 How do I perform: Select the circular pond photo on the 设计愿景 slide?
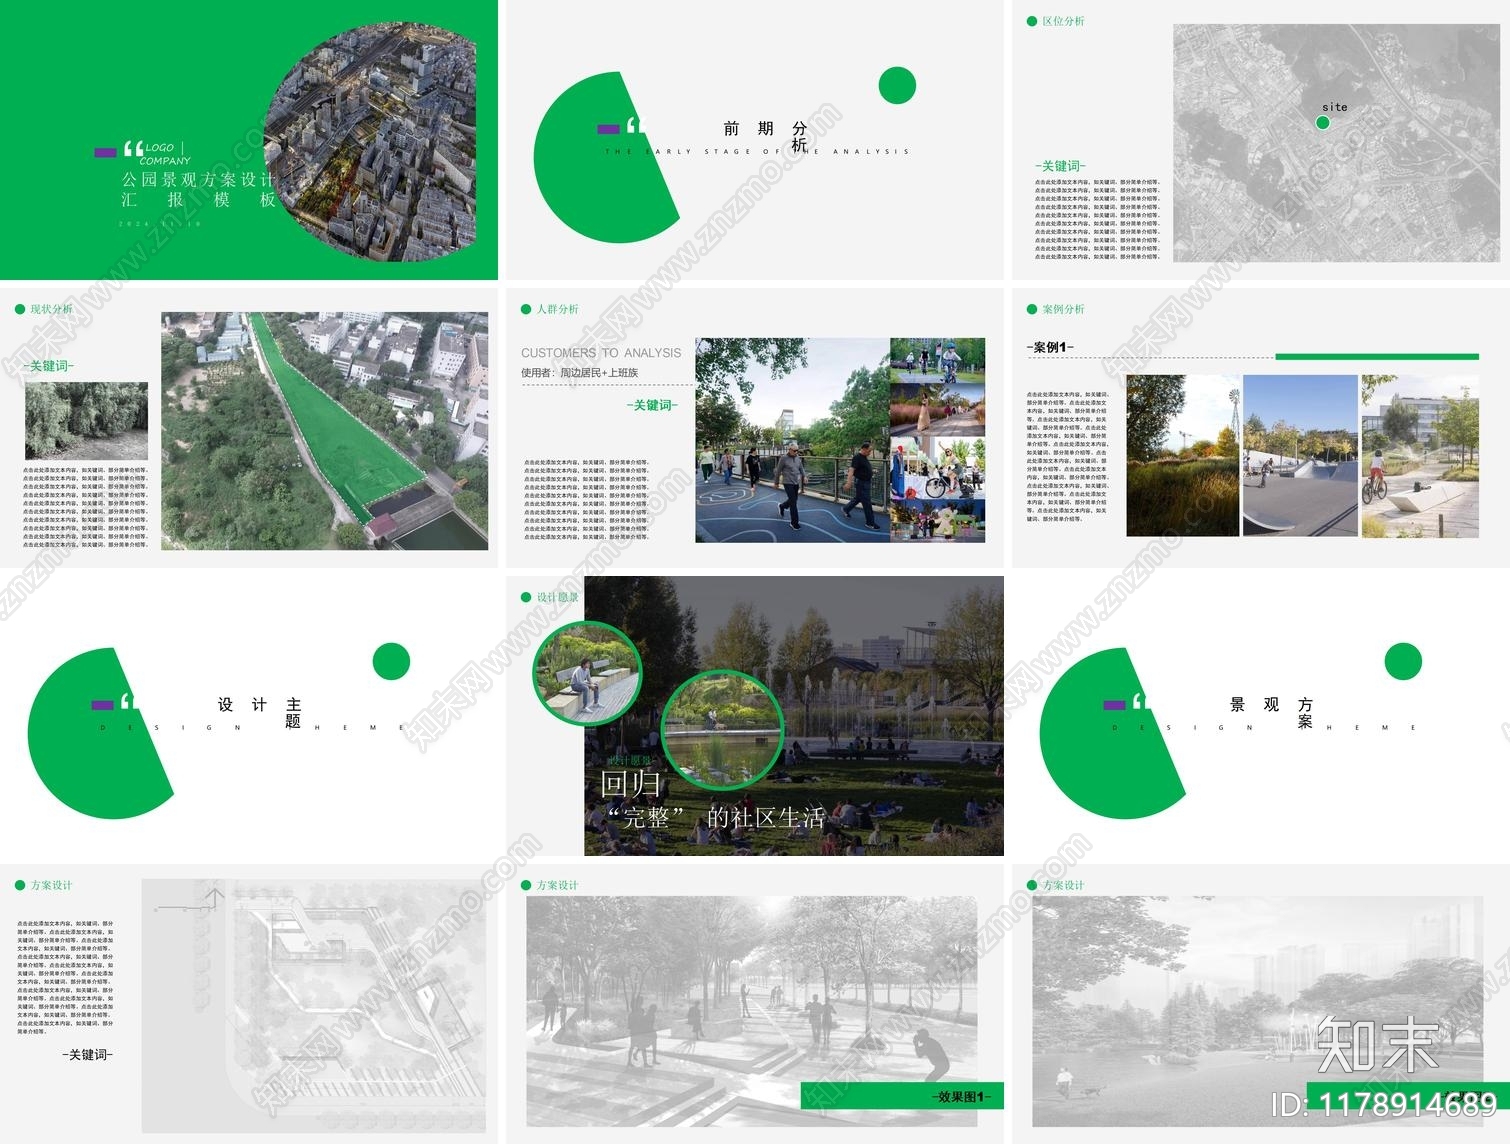tap(722, 728)
